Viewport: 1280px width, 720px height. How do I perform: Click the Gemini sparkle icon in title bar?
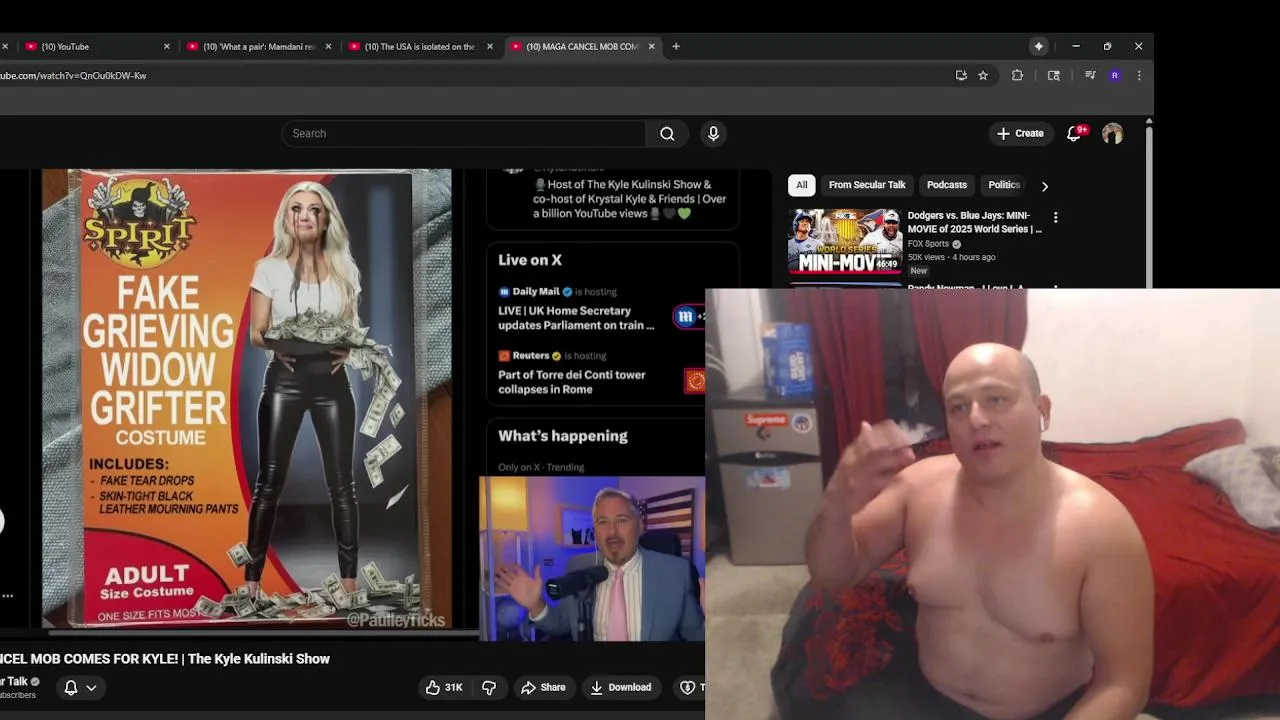pos(1039,46)
